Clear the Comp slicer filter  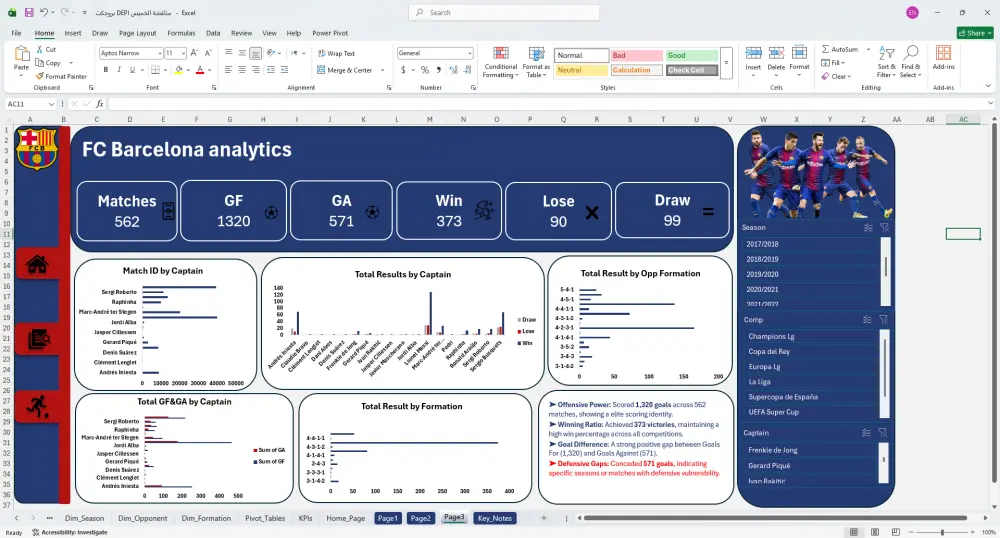883,319
